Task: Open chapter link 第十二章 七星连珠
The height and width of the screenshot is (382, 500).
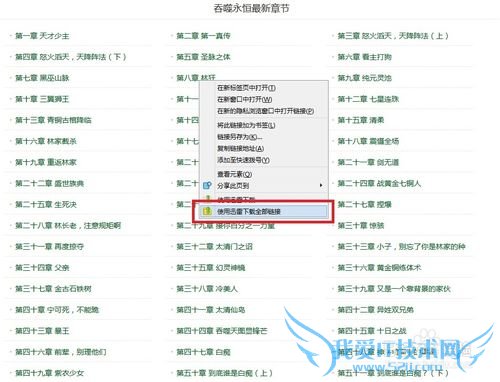Action: click(x=368, y=99)
